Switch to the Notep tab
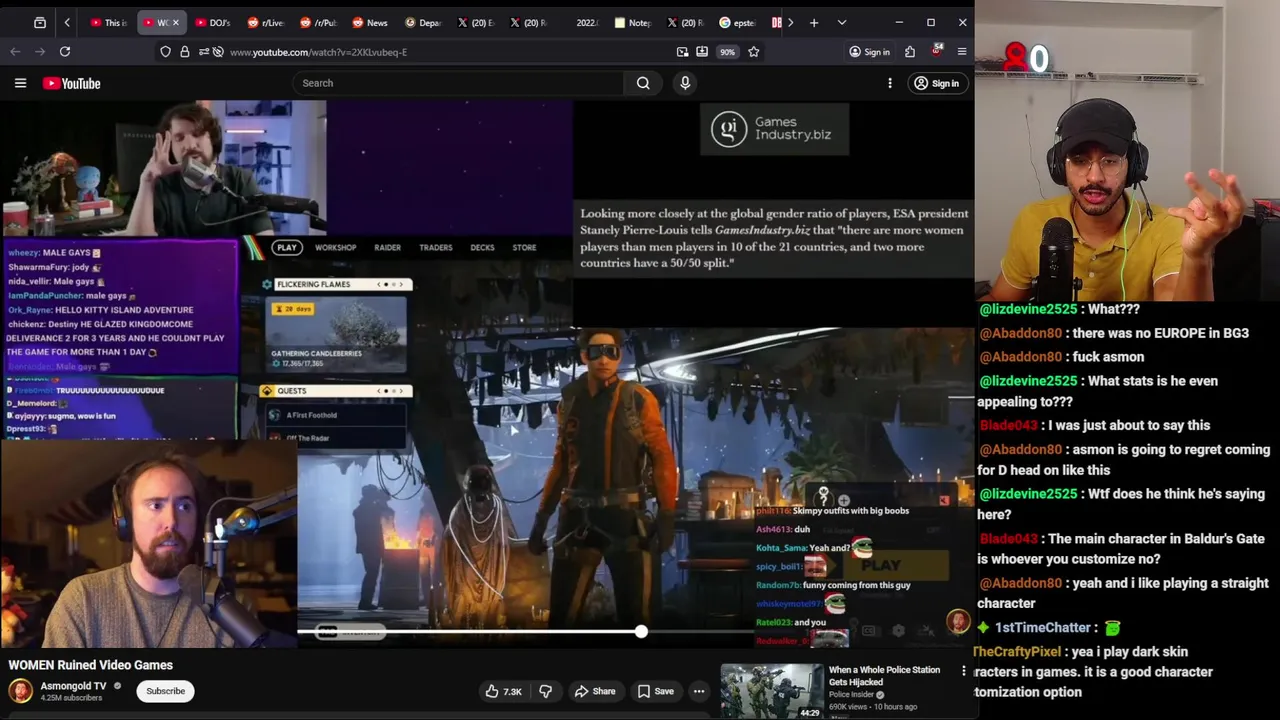This screenshot has width=1280, height=720. pos(632,22)
